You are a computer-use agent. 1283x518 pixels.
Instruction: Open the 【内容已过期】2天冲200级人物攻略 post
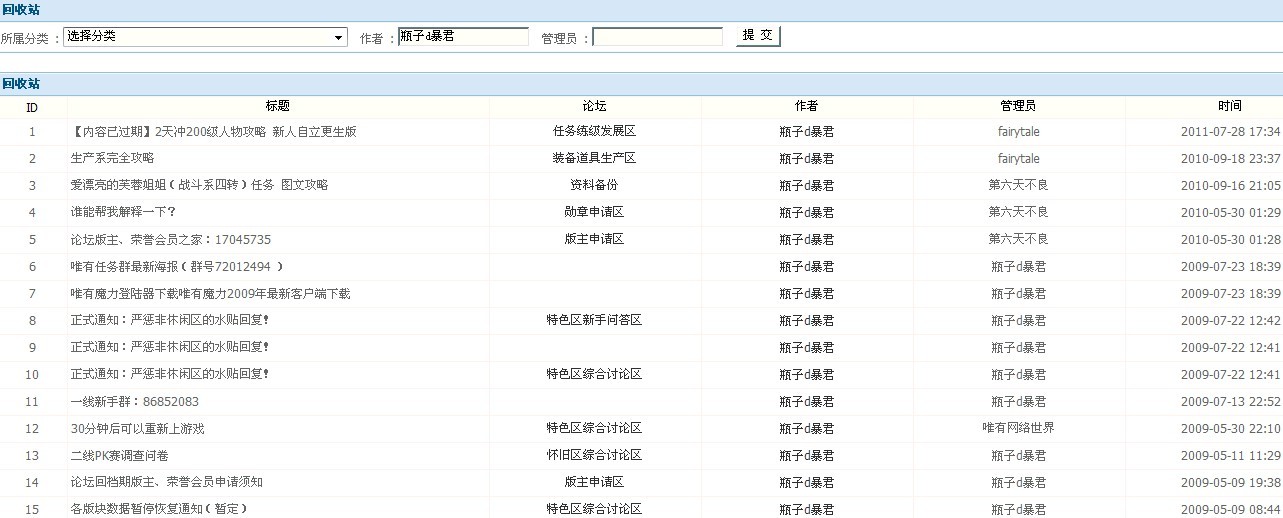(213, 131)
